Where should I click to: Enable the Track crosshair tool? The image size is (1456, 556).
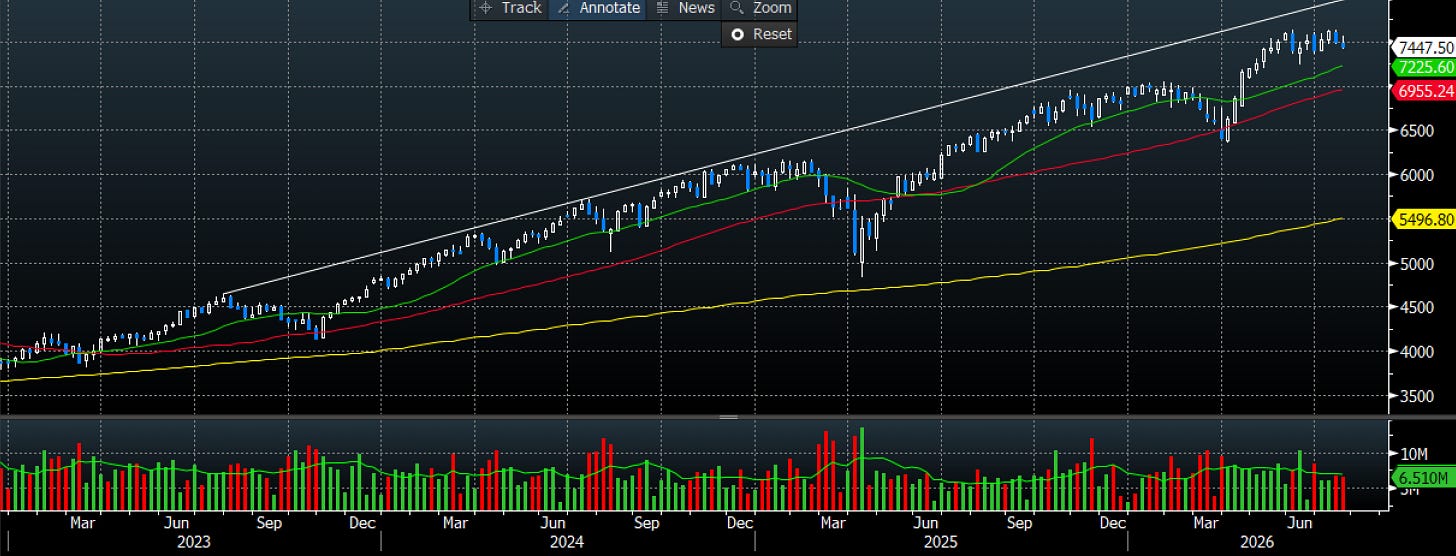pyautogui.click(x=509, y=8)
